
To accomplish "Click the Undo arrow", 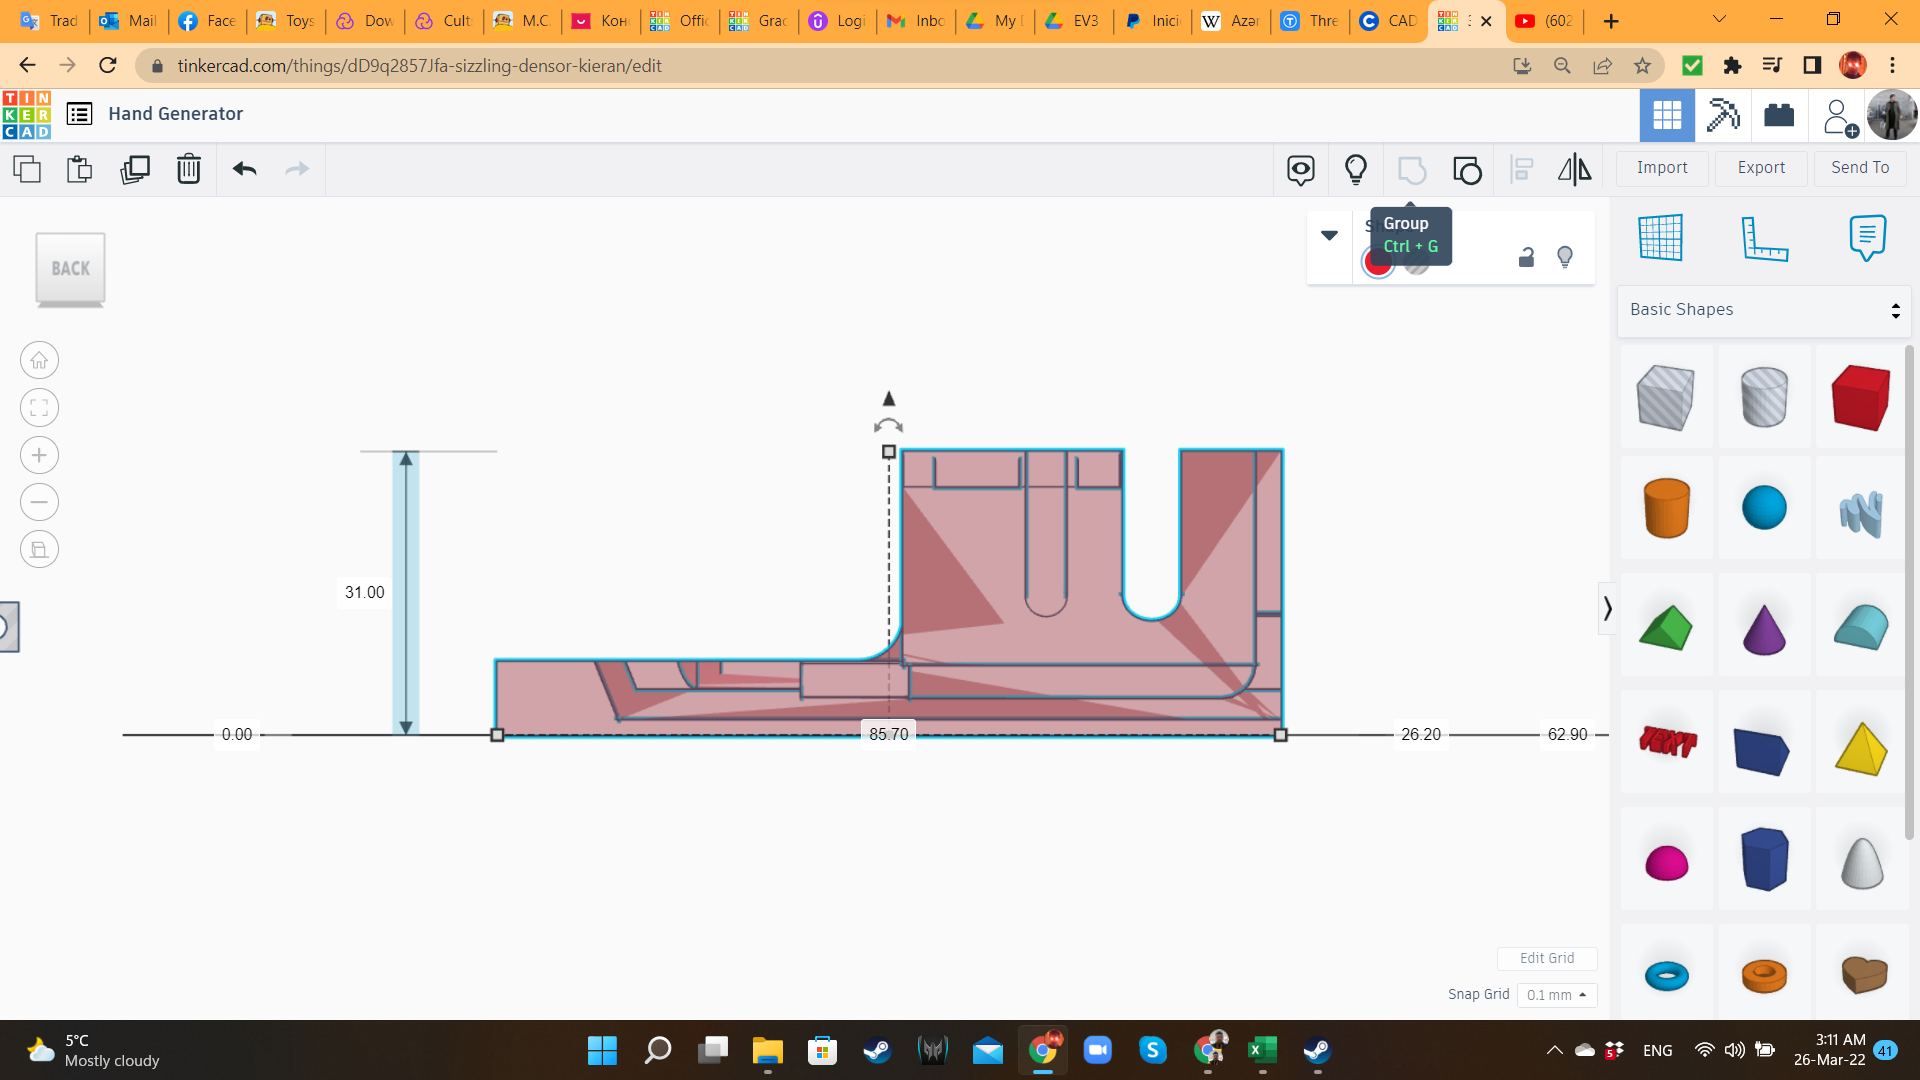I will [x=244, y=169].
